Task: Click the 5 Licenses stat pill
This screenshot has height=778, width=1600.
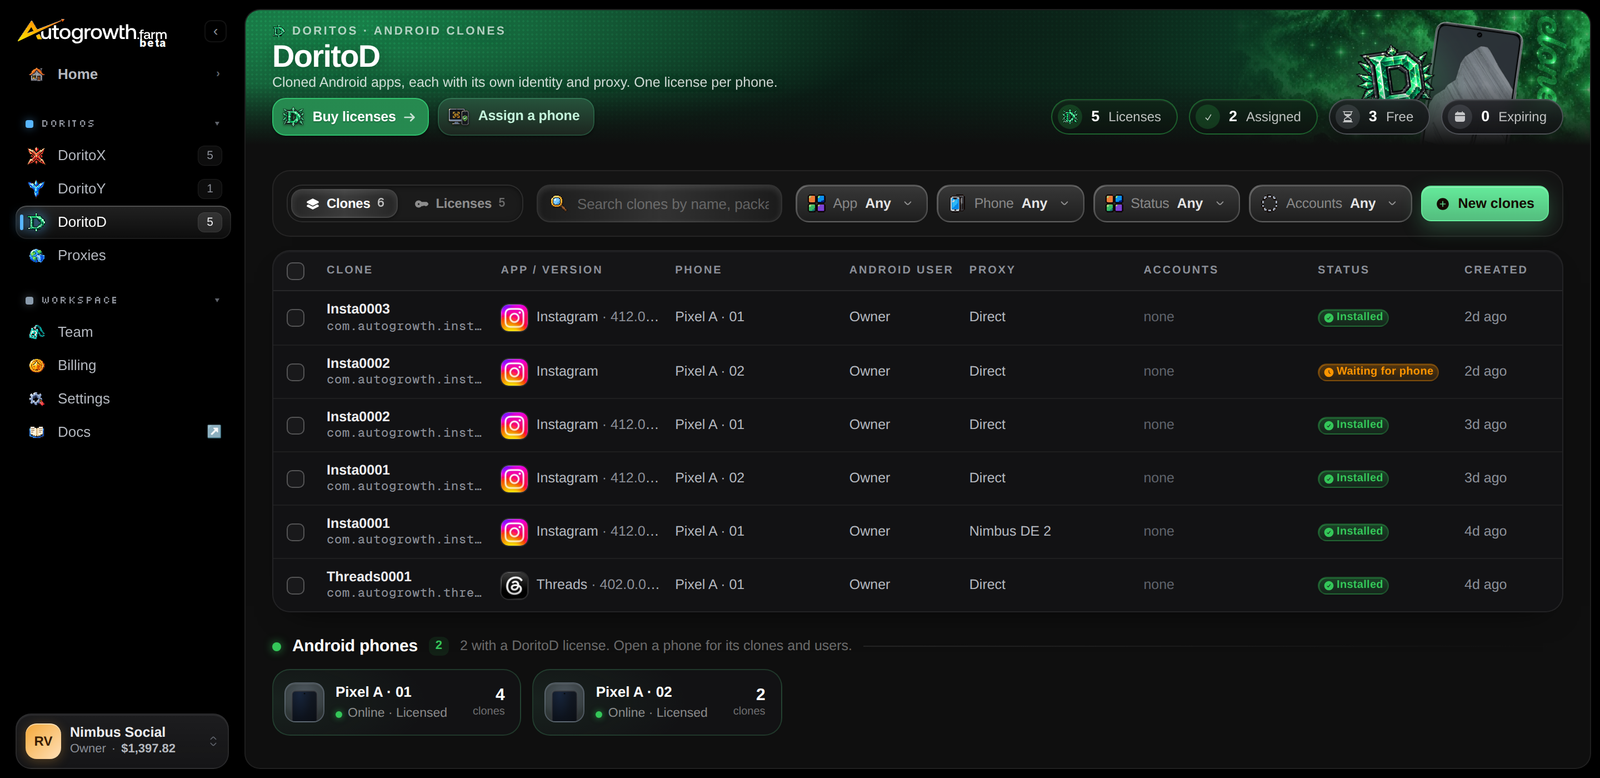Action: tap(1114, 117)
